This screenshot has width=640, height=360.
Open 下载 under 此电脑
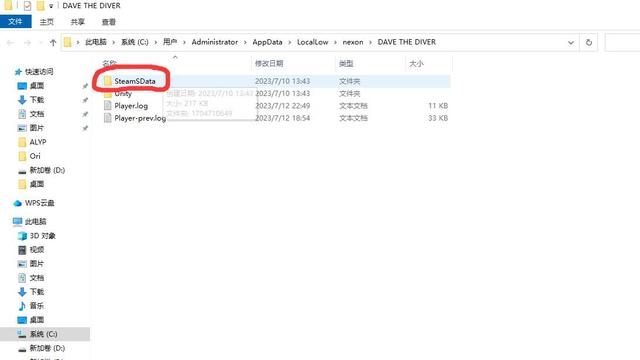(x=37, y=292)
